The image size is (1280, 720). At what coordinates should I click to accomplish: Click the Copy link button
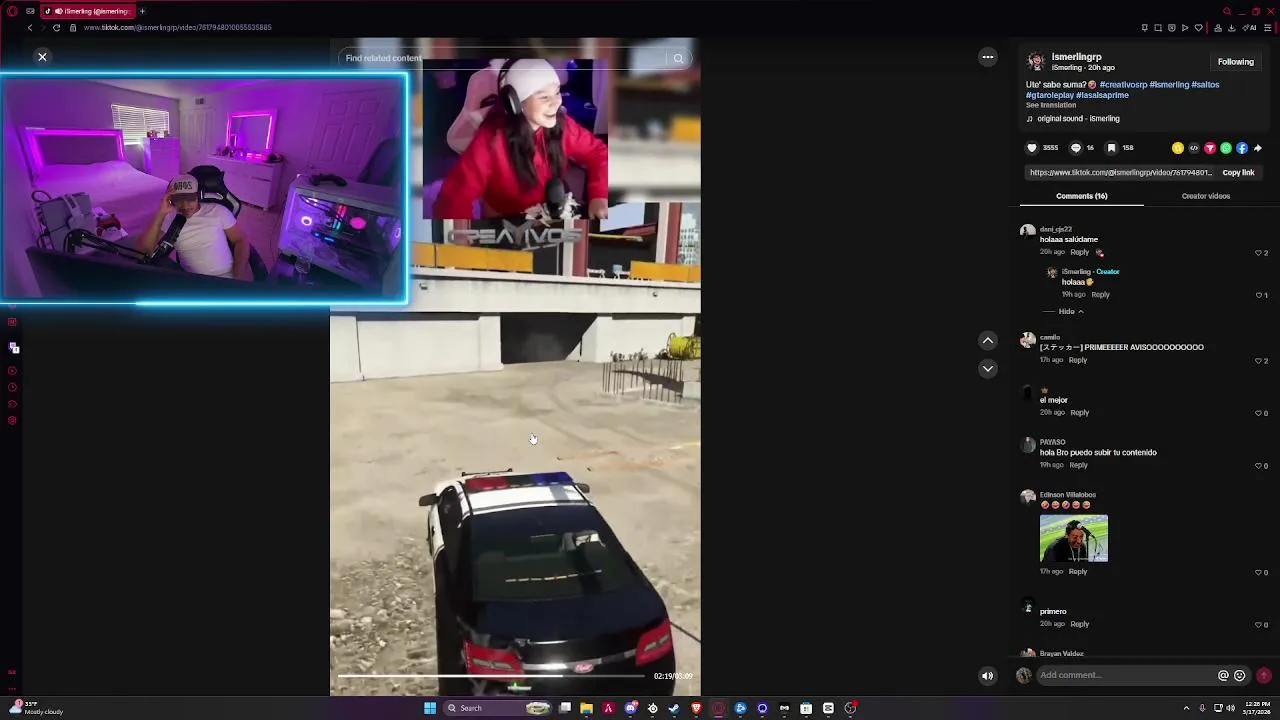click(1238, 173)
